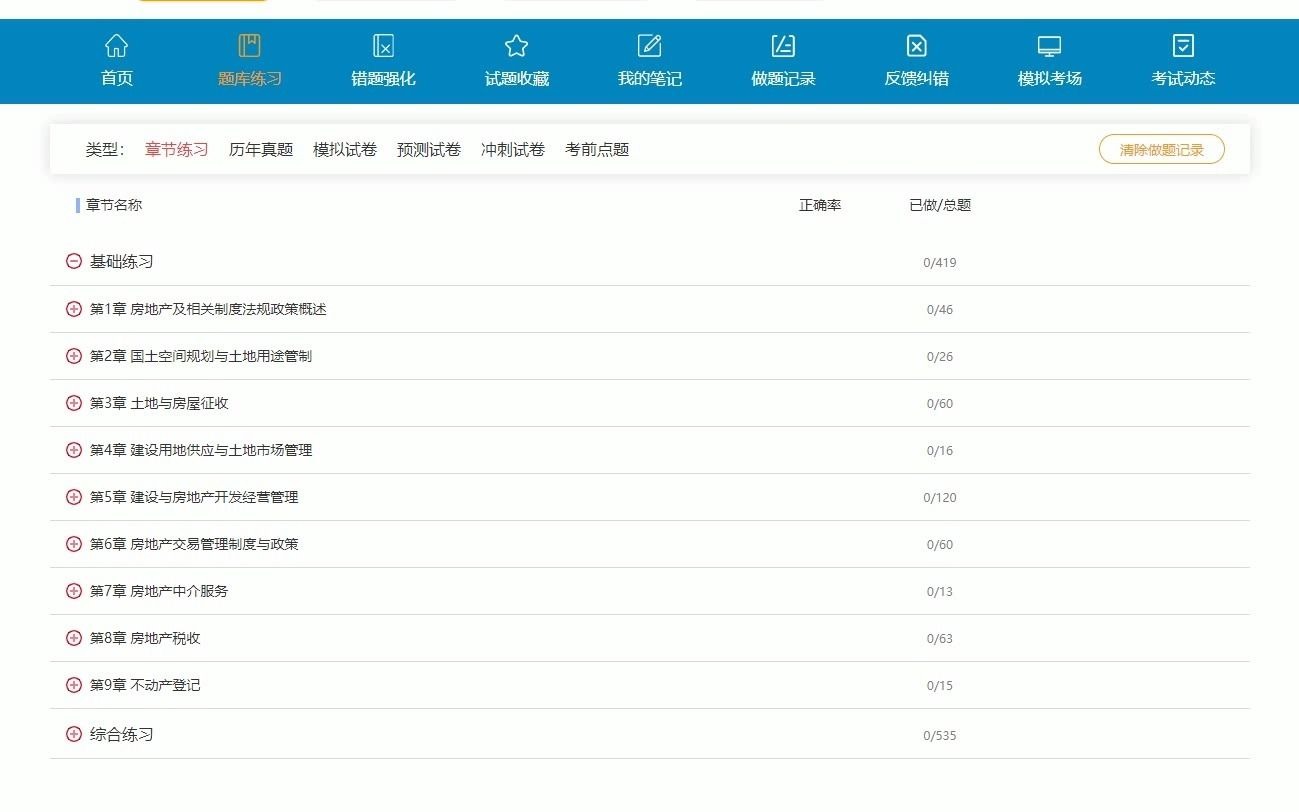Click 0/16 count for 第4章
The width and height of the screenshot is (1299, 812).
pyautogui.click(x=940, y=451)
